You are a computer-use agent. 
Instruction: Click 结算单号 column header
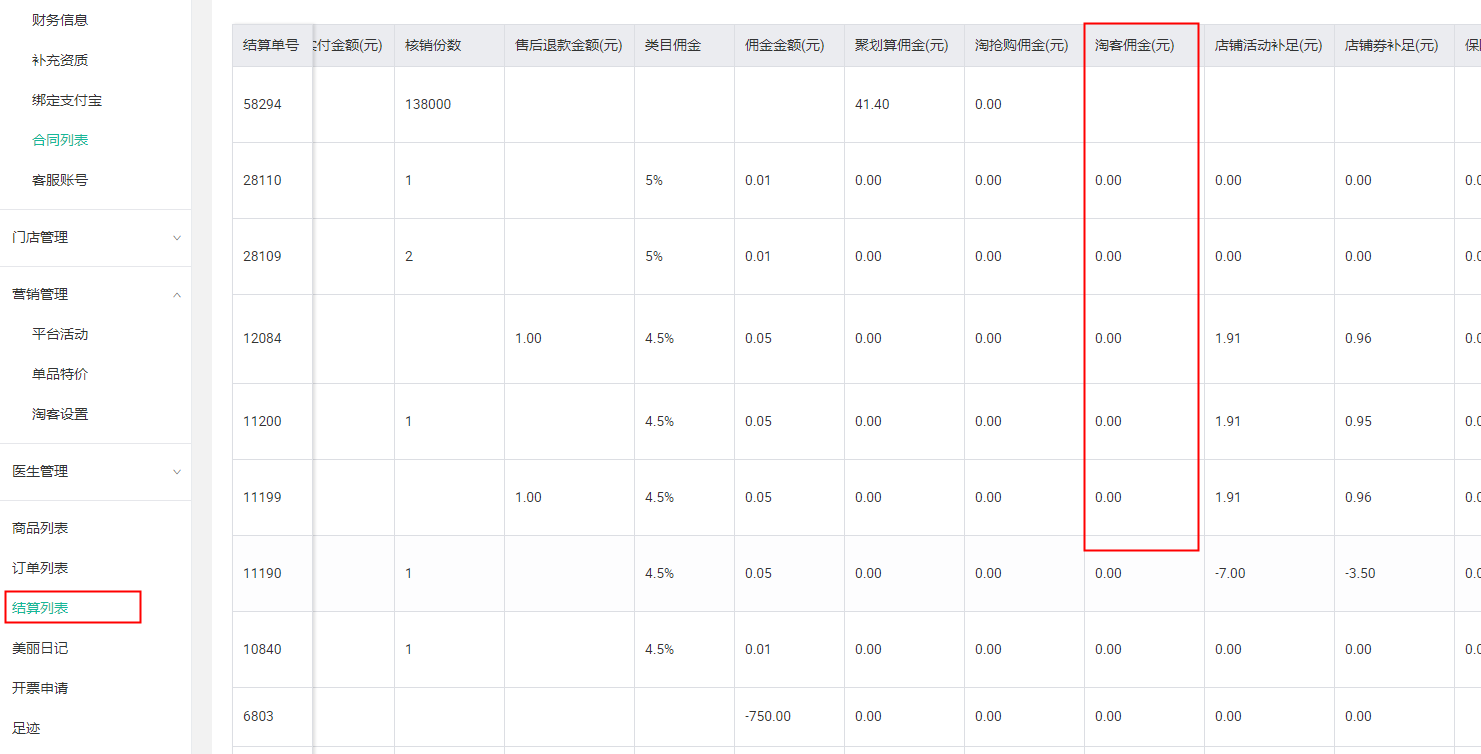271,45
